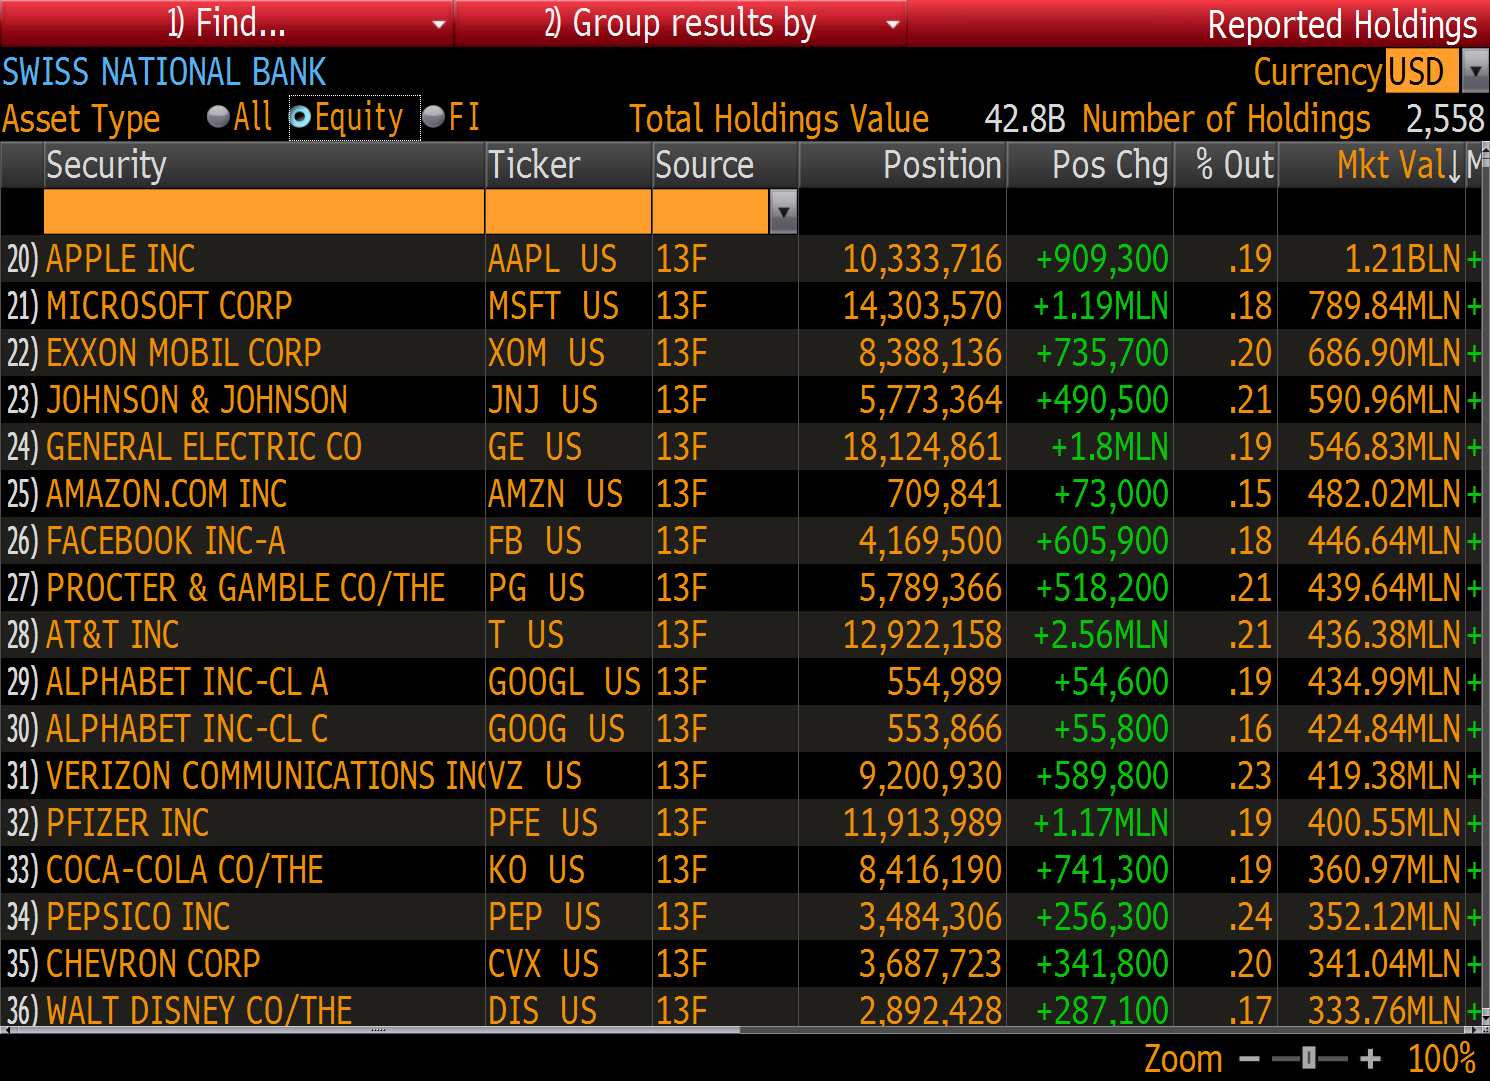Image resolution: width=1490 pixels, height=1081 pixels.
Task: Click the zoom out minus icon
Action: 1249,1058
